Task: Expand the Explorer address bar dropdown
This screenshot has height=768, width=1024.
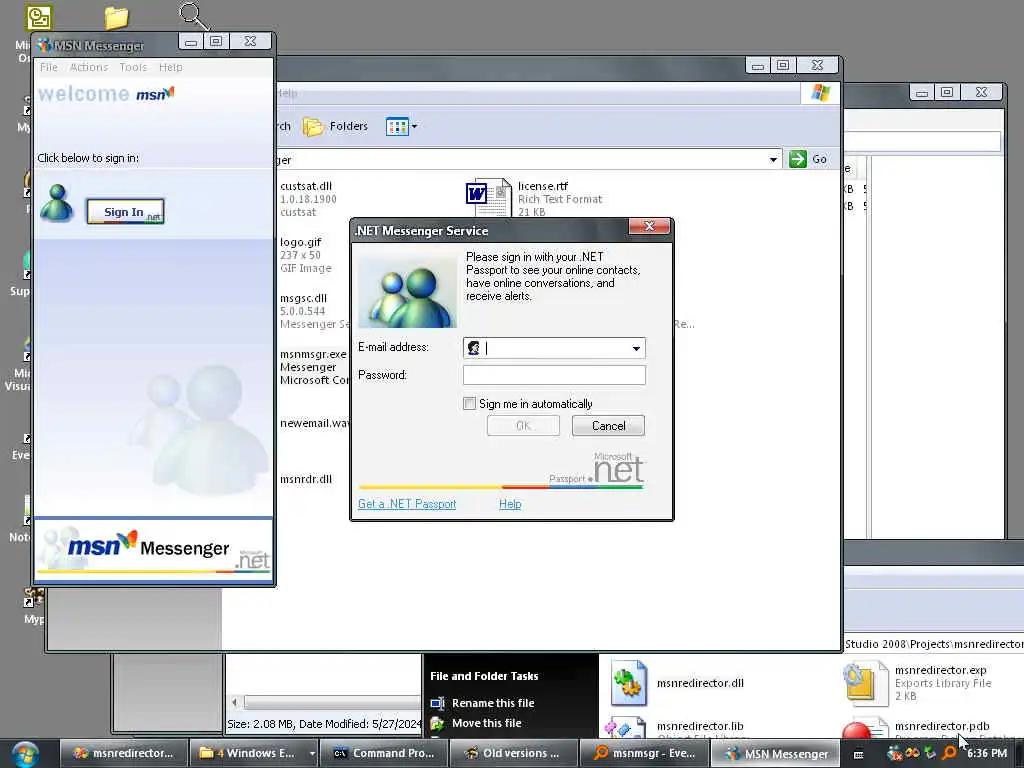Action: click(x=773, y=159)
